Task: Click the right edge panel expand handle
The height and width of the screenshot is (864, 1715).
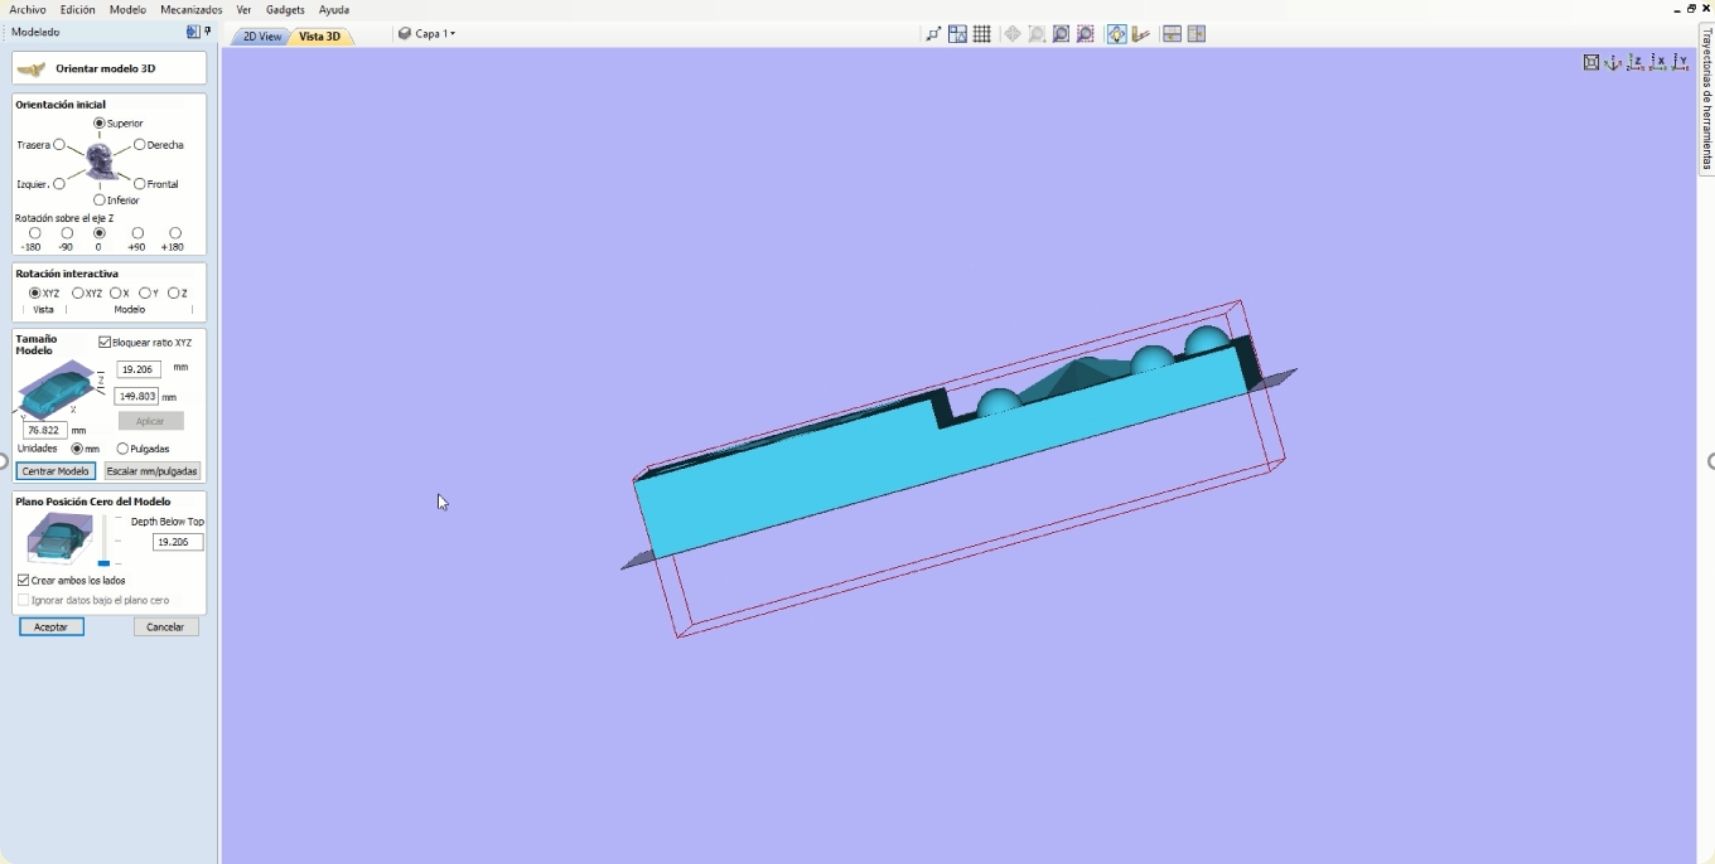Action: (1710, 461)
